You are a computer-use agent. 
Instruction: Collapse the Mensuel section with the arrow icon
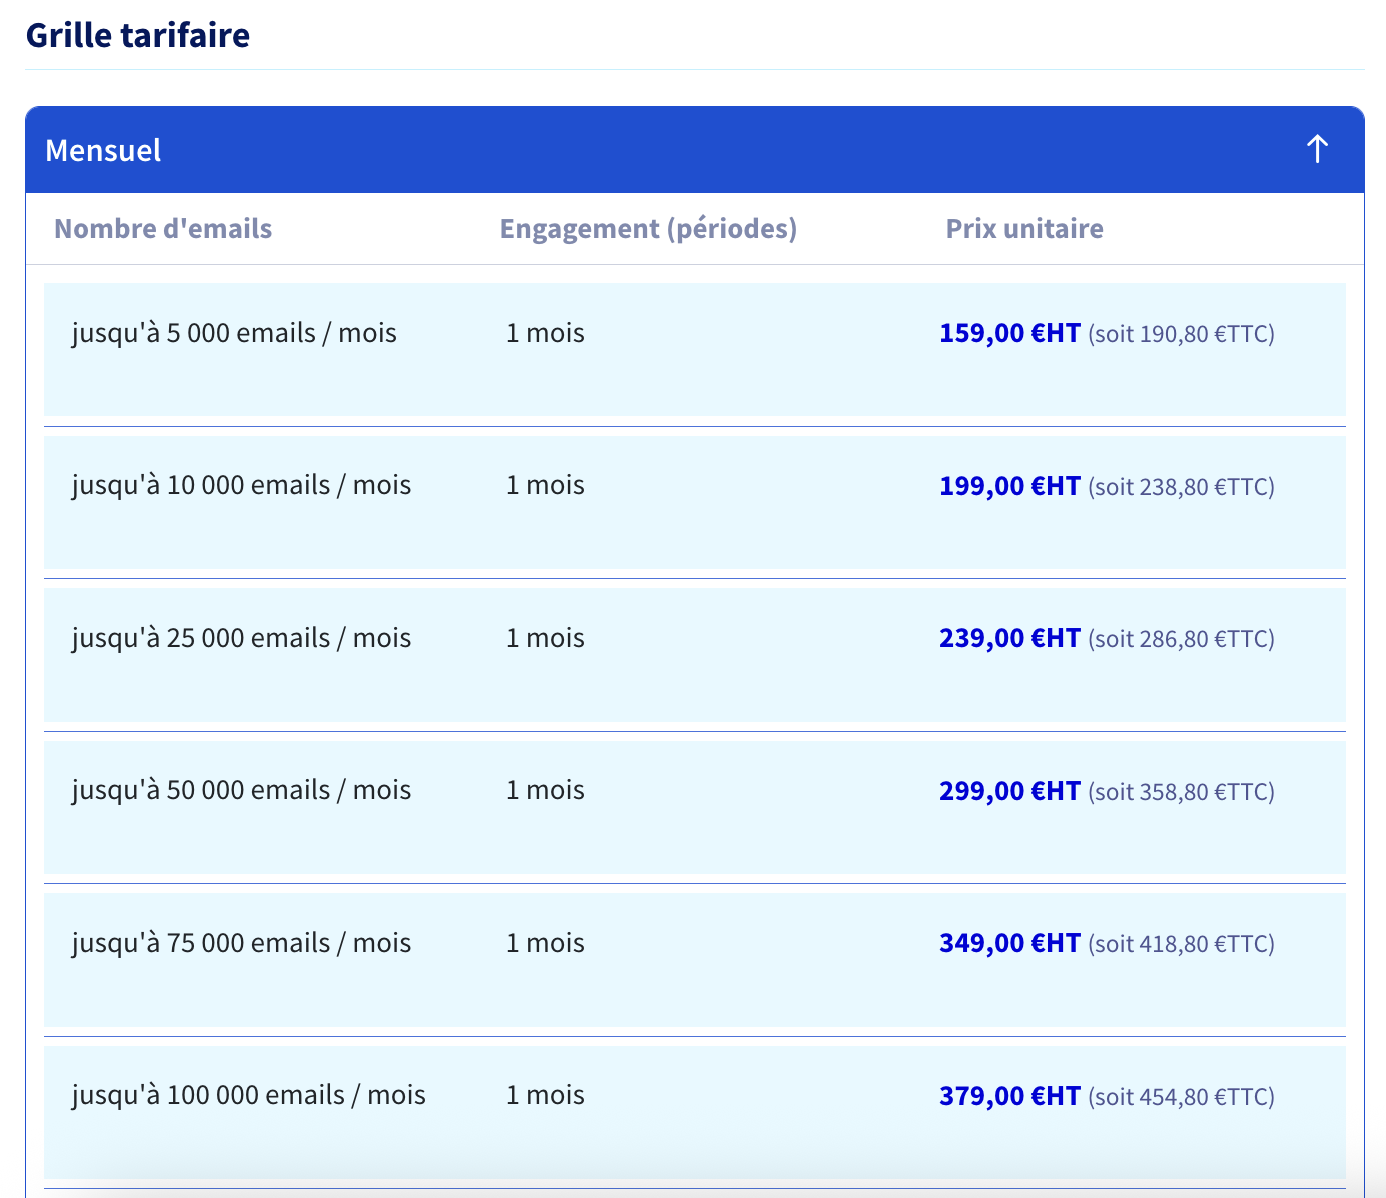[1317, 150]
